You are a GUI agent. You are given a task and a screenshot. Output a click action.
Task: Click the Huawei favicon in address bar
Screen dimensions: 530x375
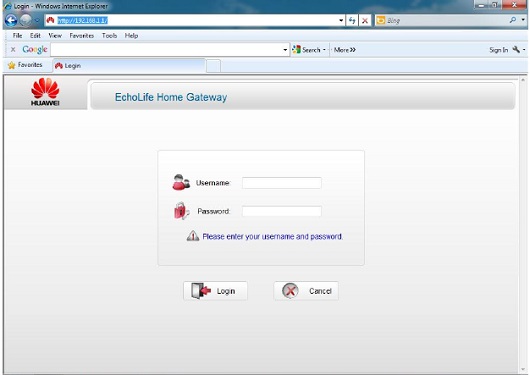pos(51,21)
